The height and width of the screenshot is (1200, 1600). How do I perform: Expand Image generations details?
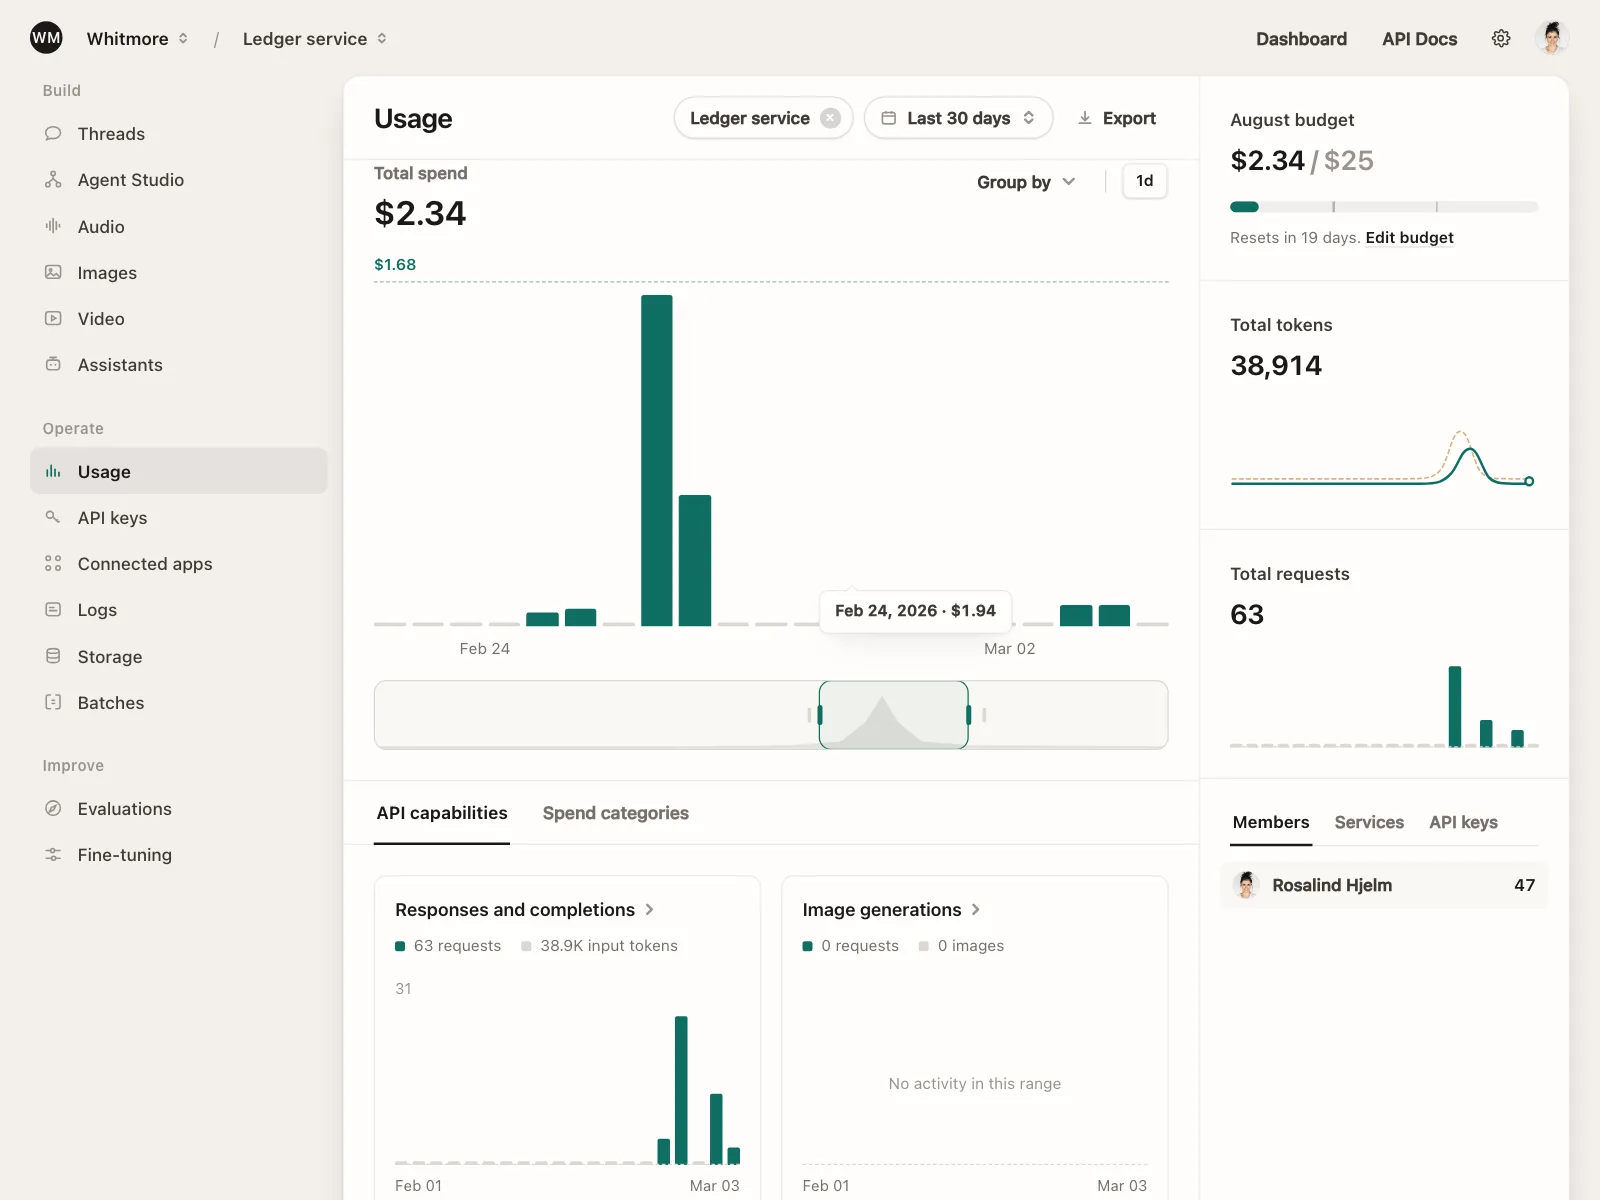(892, 910)
